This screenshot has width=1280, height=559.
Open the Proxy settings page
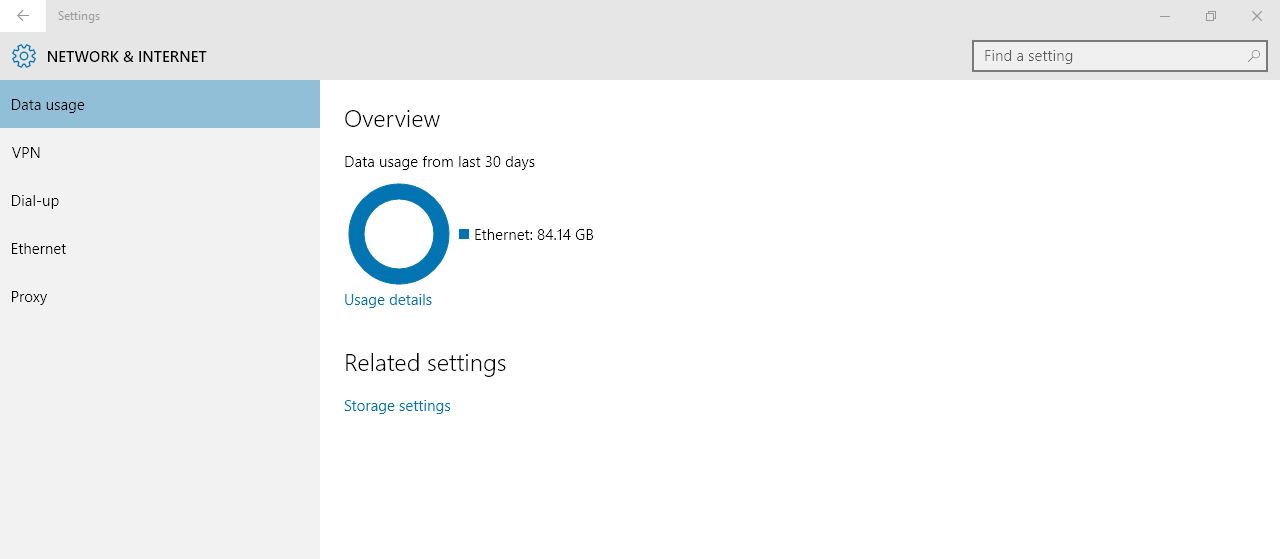coord(160,296)
